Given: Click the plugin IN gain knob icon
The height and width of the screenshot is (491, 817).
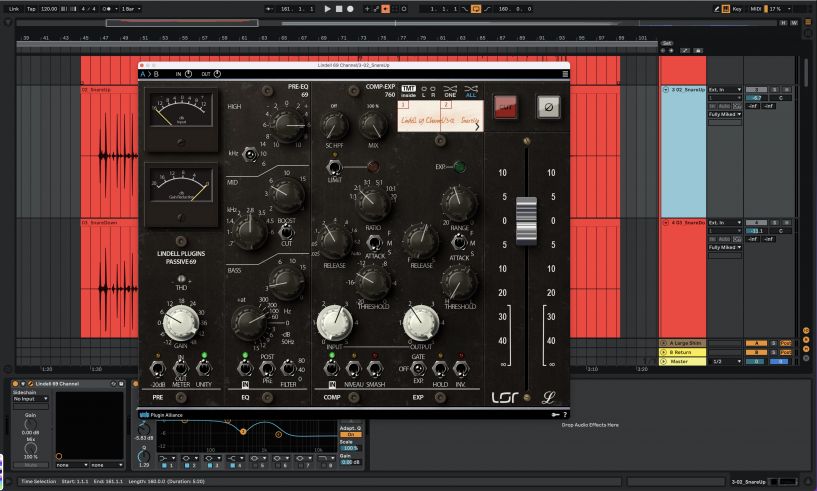Looking at the screenshot, I should point(189,74).
